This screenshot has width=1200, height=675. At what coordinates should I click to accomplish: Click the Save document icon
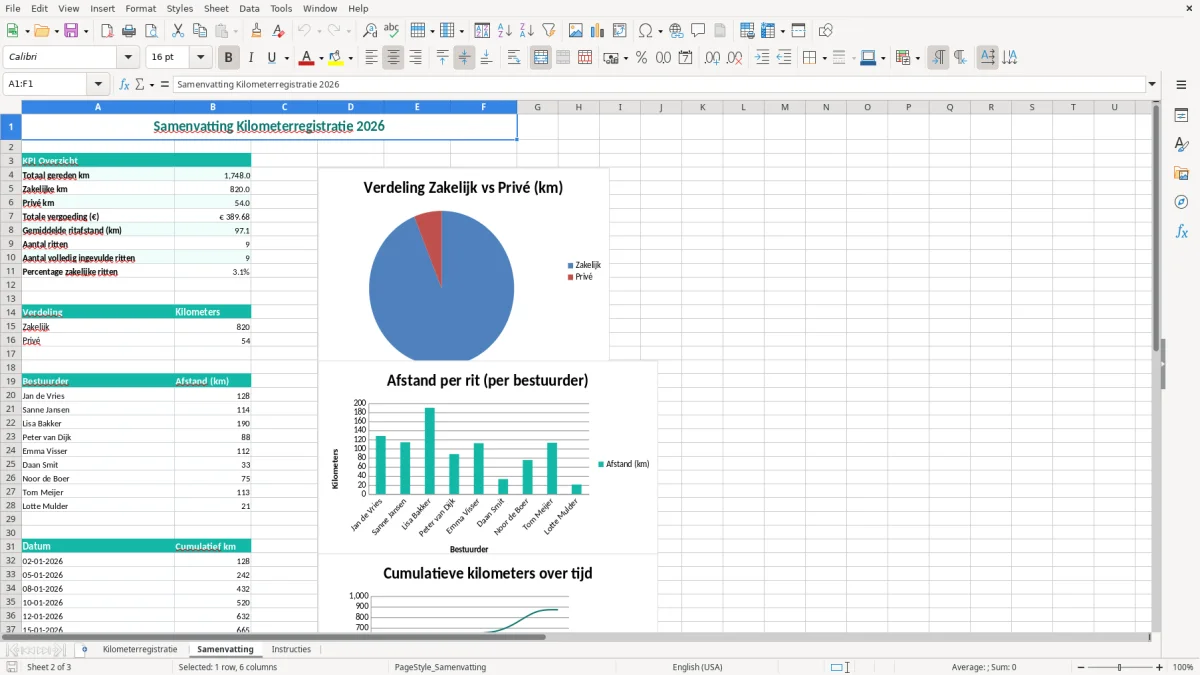(71, 31)
